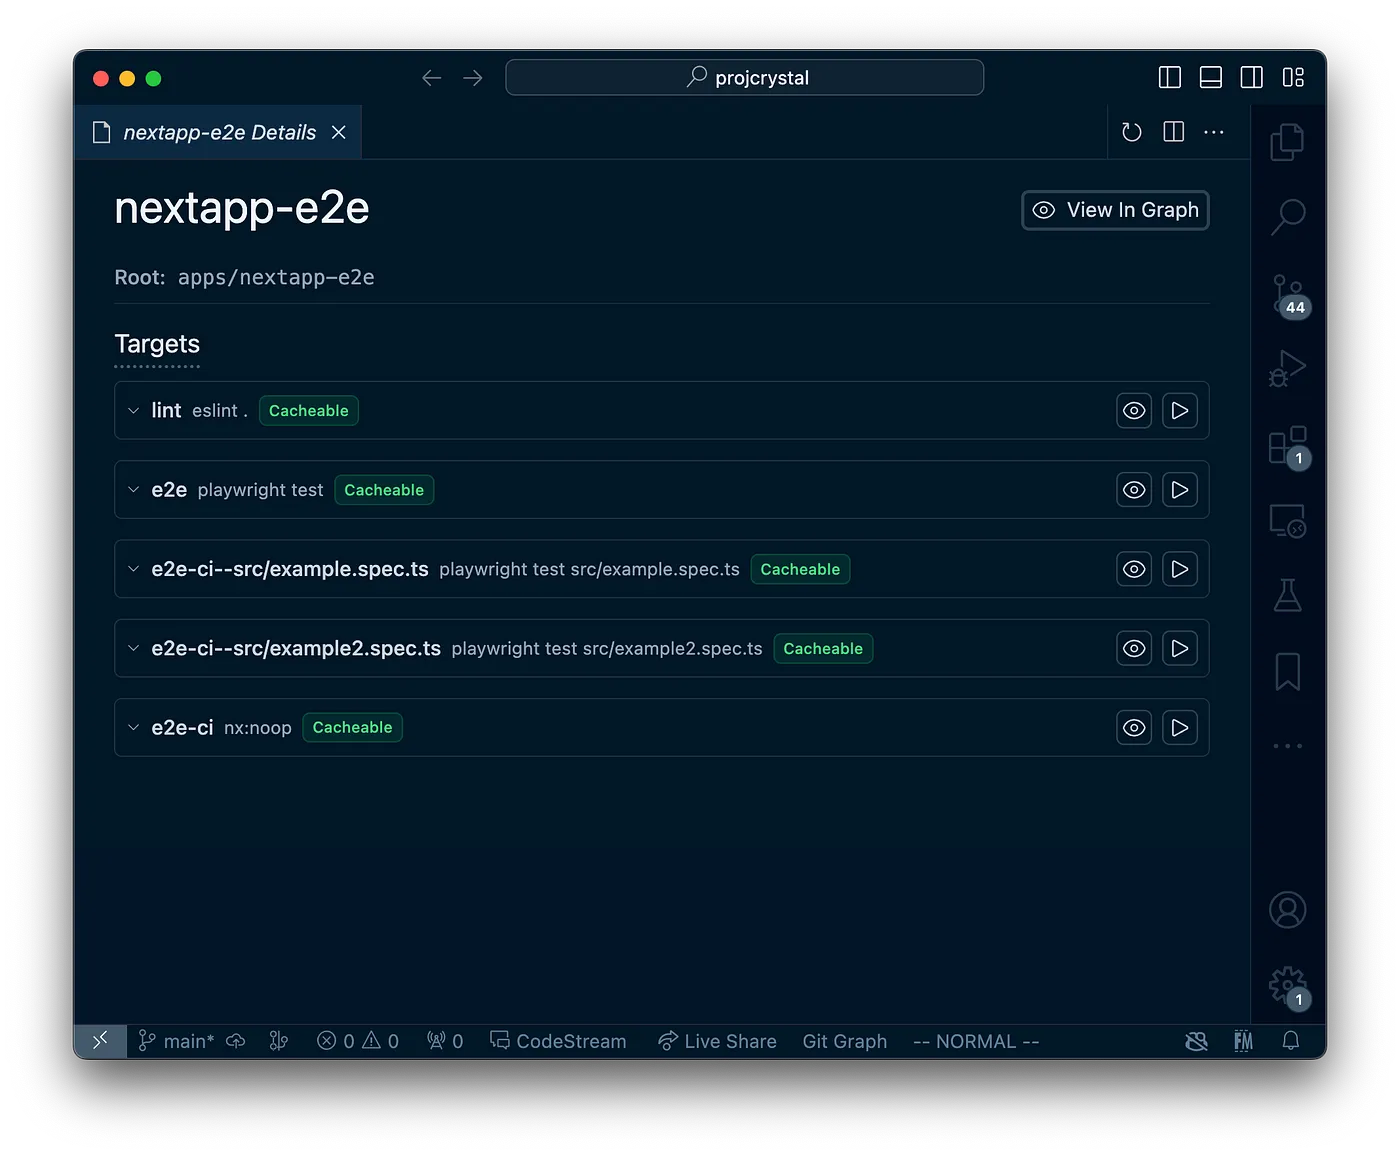This screenshot has height=1156, width=1400.
Task: Open the Testing flask icon
Action: point(1287,595)
